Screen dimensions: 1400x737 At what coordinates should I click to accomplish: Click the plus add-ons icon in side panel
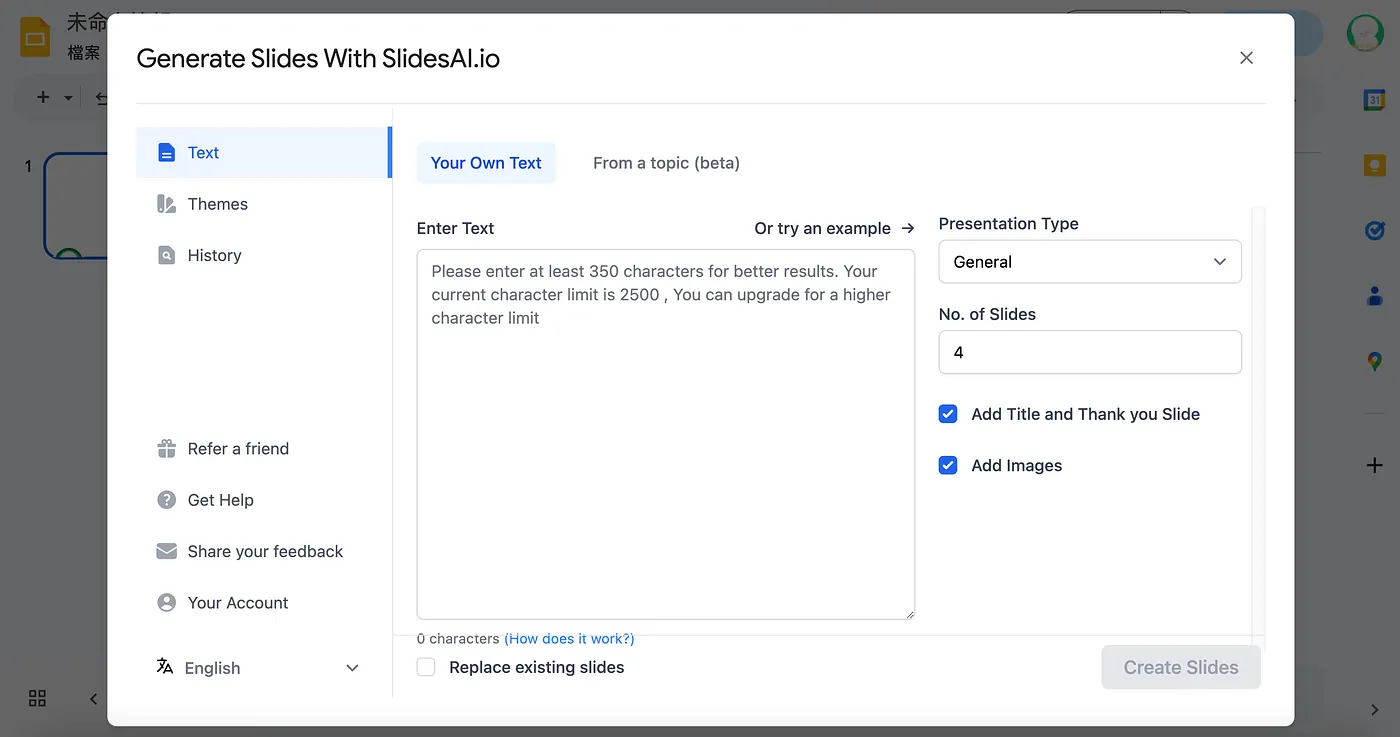(1374, 465)
